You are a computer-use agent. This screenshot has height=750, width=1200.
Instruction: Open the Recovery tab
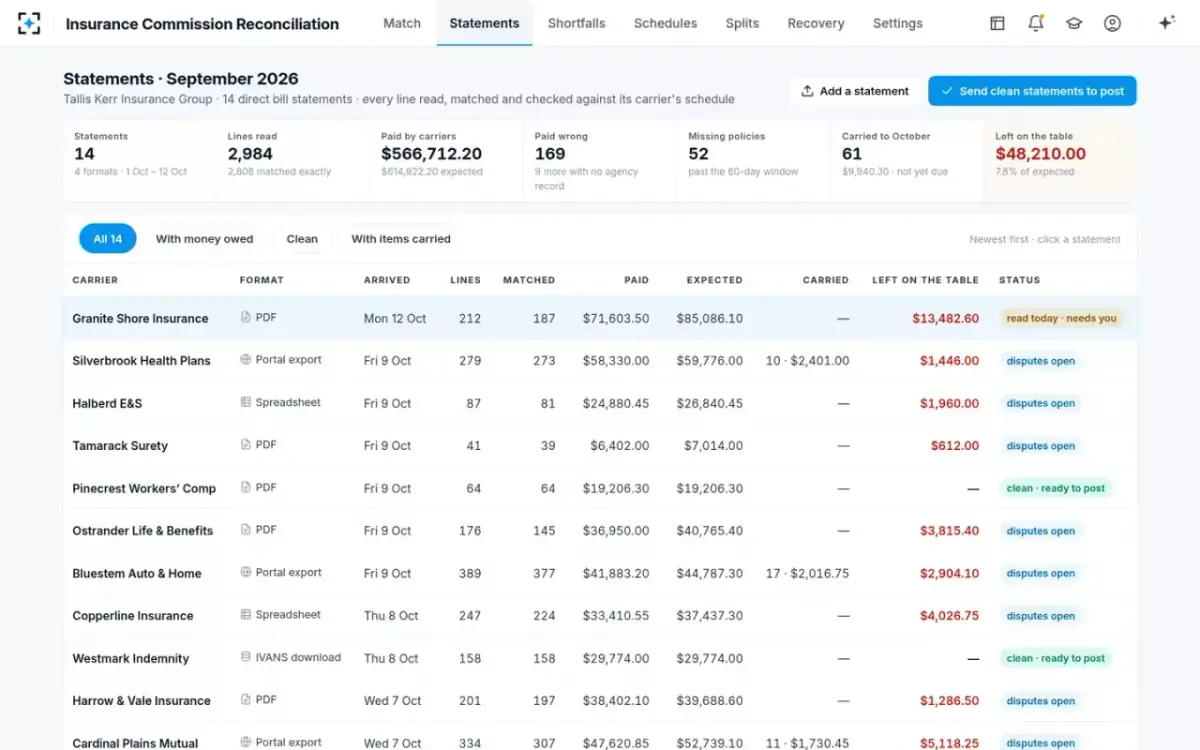pos(816,23)
